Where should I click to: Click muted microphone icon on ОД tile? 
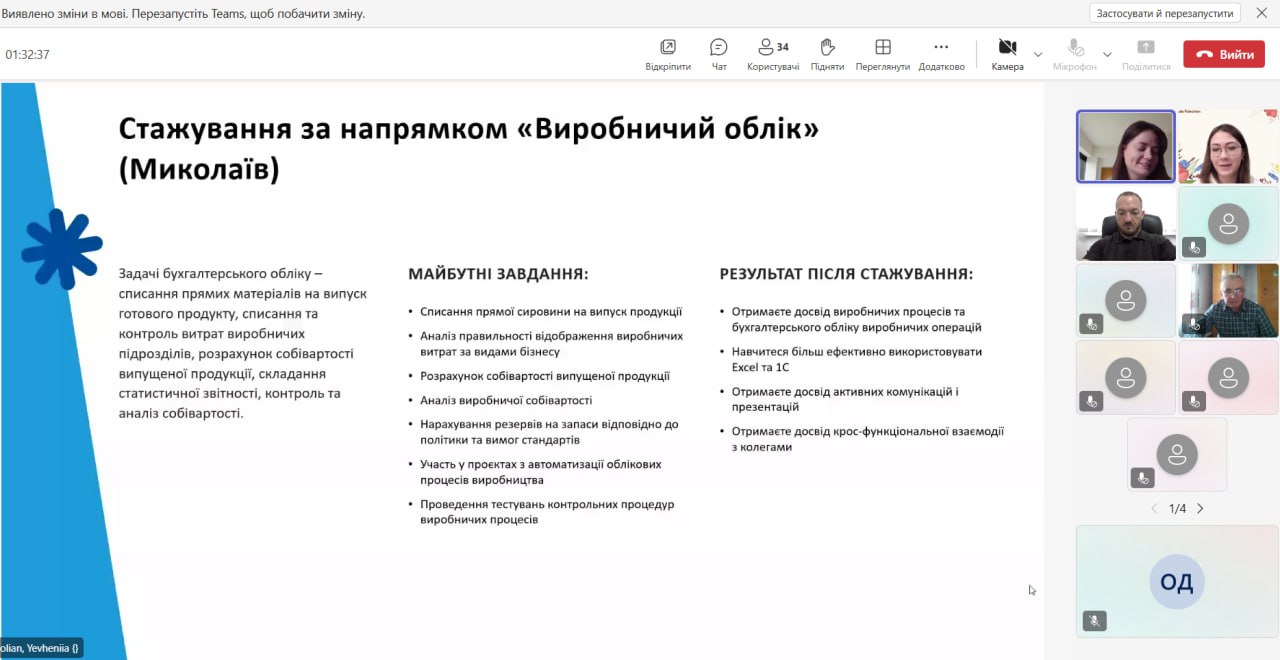pos(1094,621)
